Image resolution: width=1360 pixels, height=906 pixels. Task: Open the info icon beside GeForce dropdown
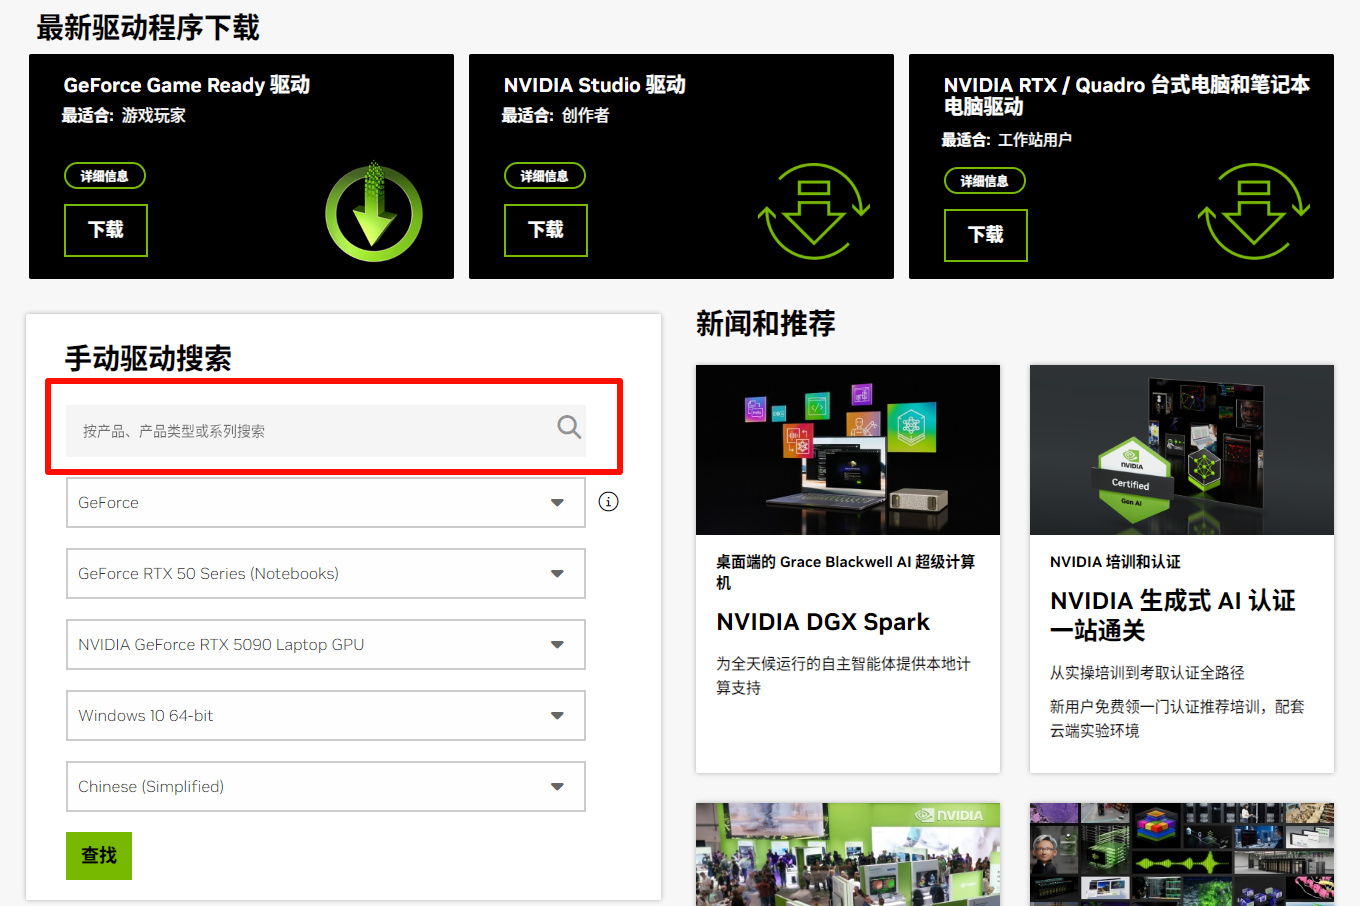tap(608, 502)
